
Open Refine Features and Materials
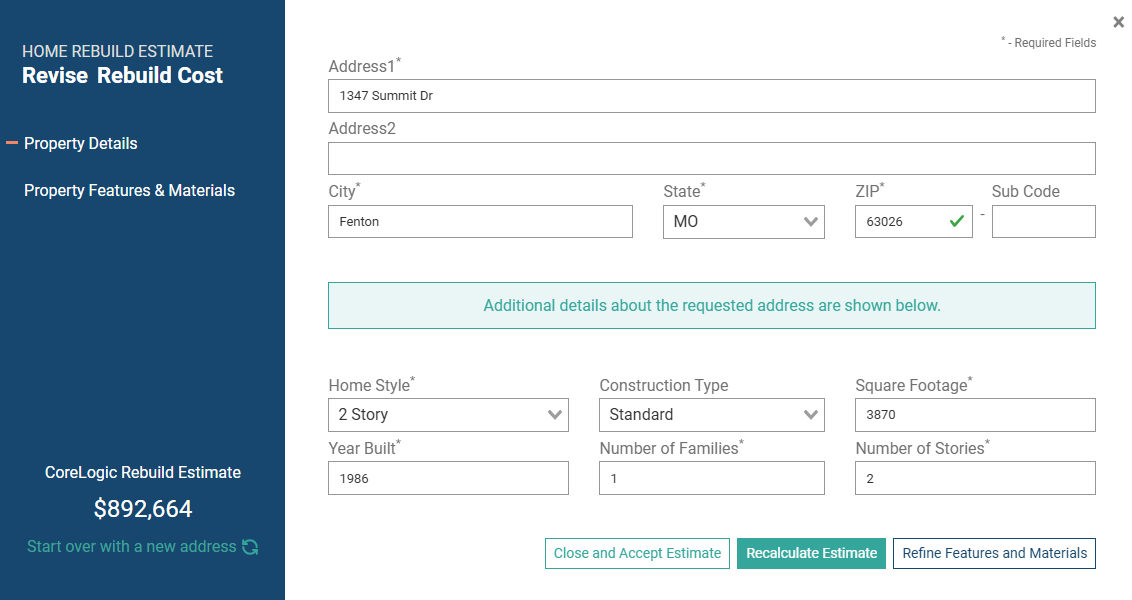pyautogui.click(x=994, y=553)
